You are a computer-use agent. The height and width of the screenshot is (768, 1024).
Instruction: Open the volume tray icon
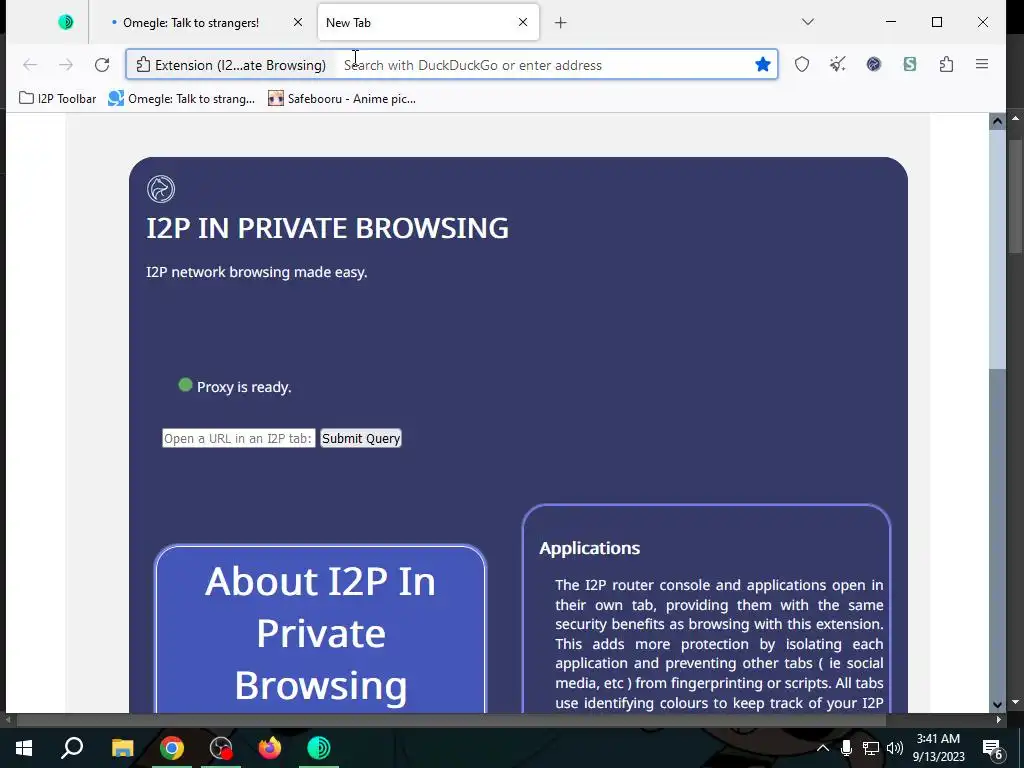click(895, 748)
